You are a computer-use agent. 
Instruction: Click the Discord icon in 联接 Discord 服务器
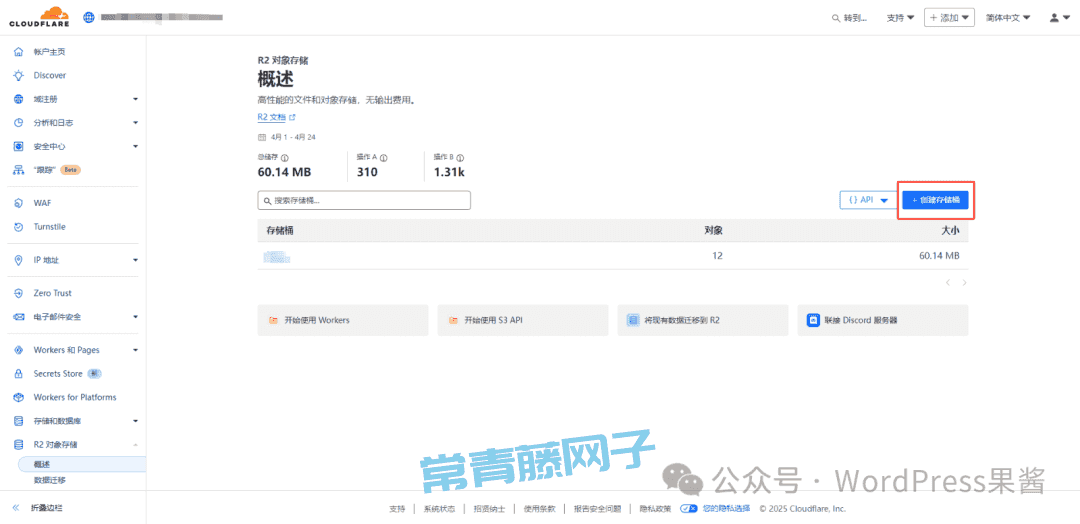pyautogui.click(x=813, y=320)
